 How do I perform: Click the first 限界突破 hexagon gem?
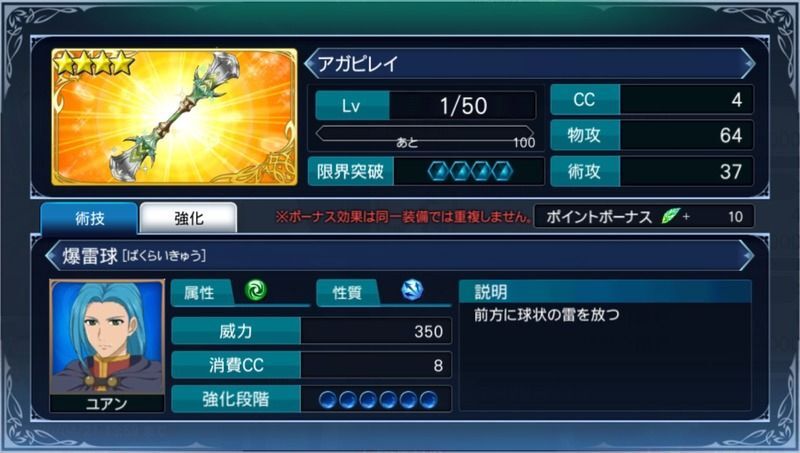[438, 171]
